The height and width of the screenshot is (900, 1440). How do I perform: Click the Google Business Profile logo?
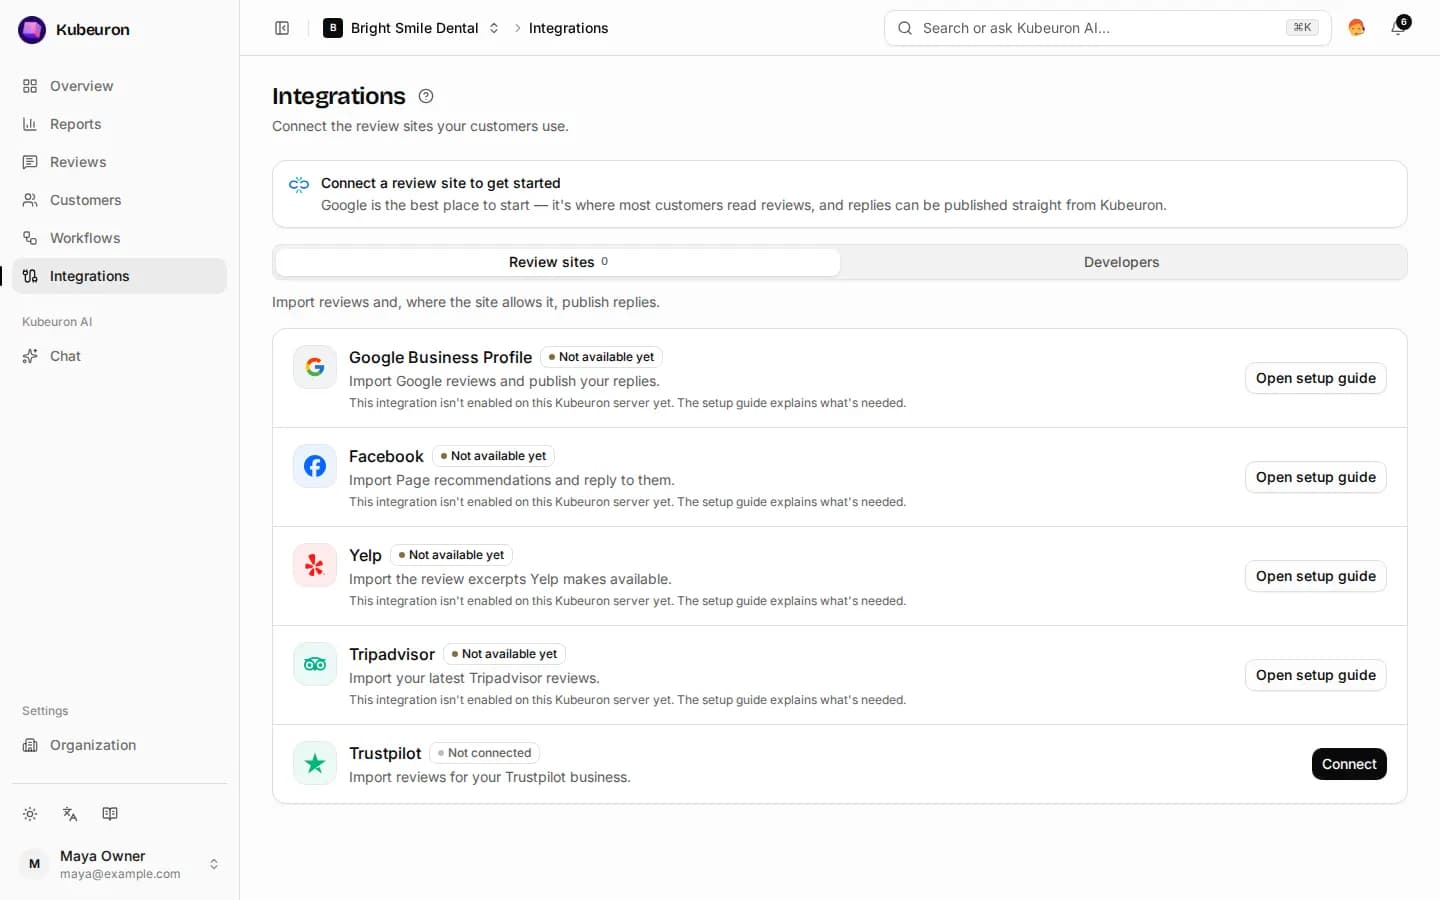(x=315, y=367)
